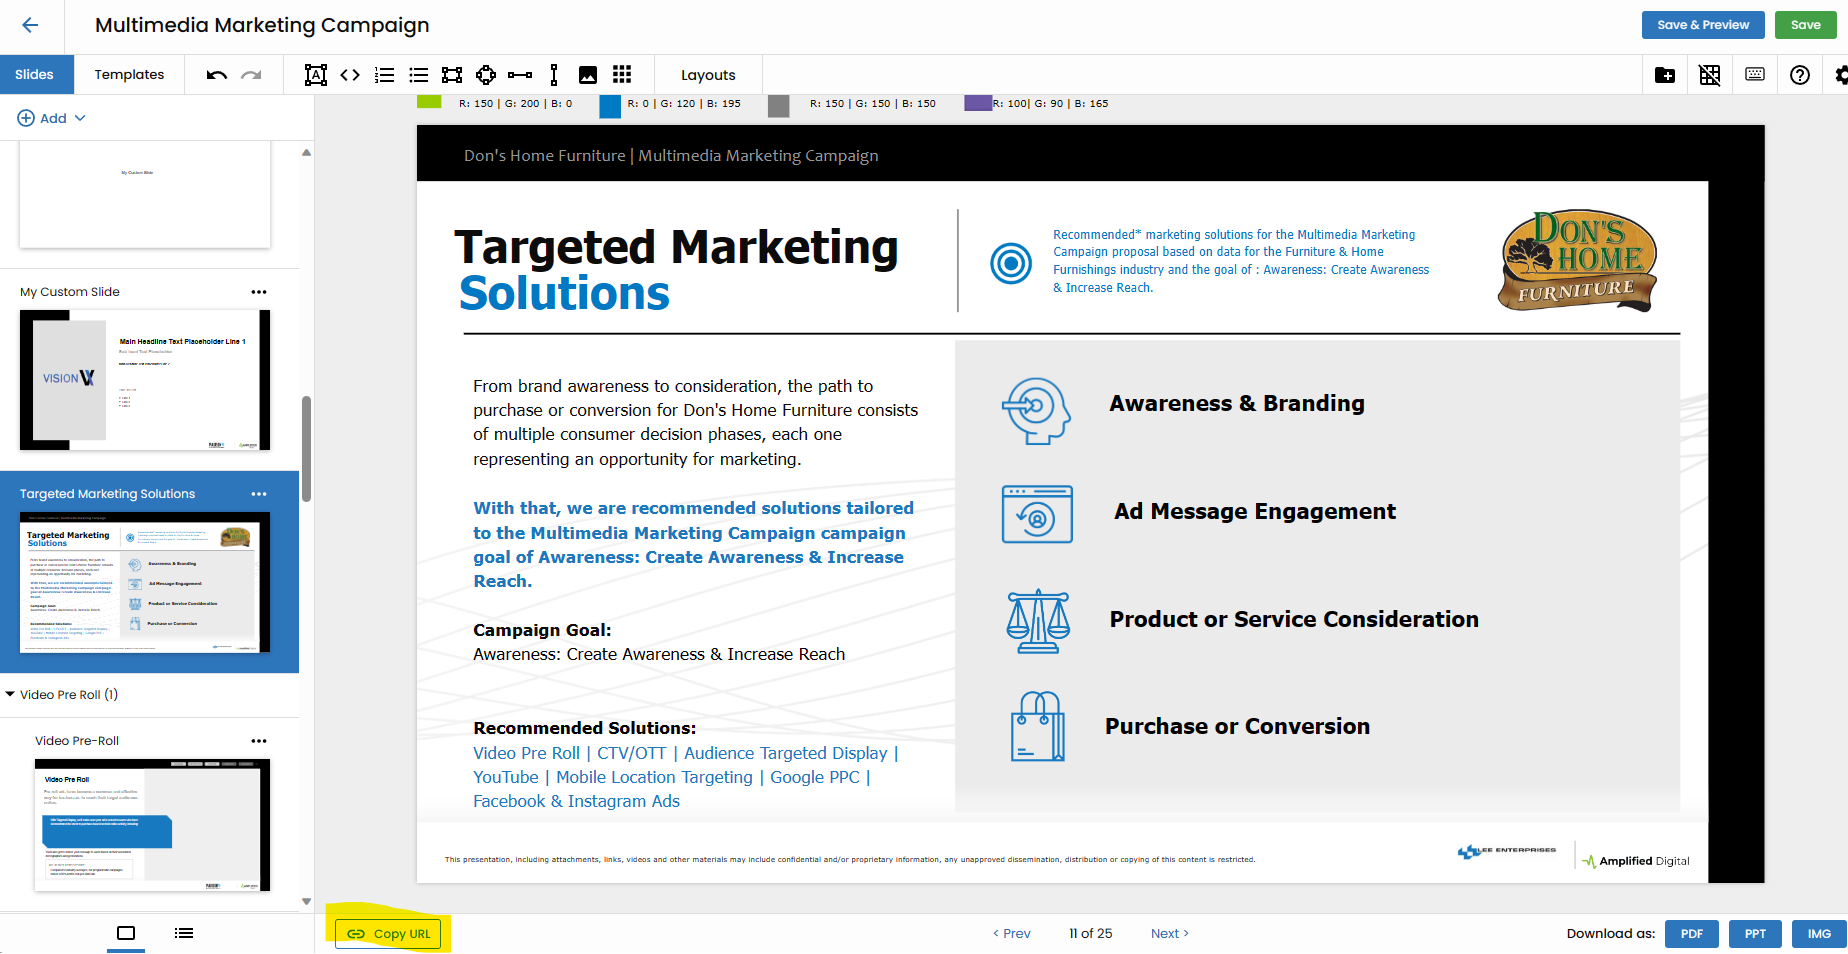Select the My Custom Slide thumbnail
Viewport: 1848px width, 954px height.
coord(145,380)
